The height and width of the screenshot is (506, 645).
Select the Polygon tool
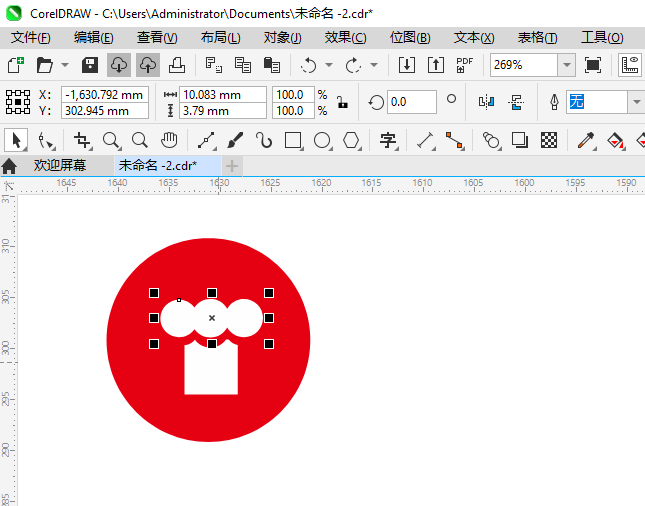(x=351, y=141)
